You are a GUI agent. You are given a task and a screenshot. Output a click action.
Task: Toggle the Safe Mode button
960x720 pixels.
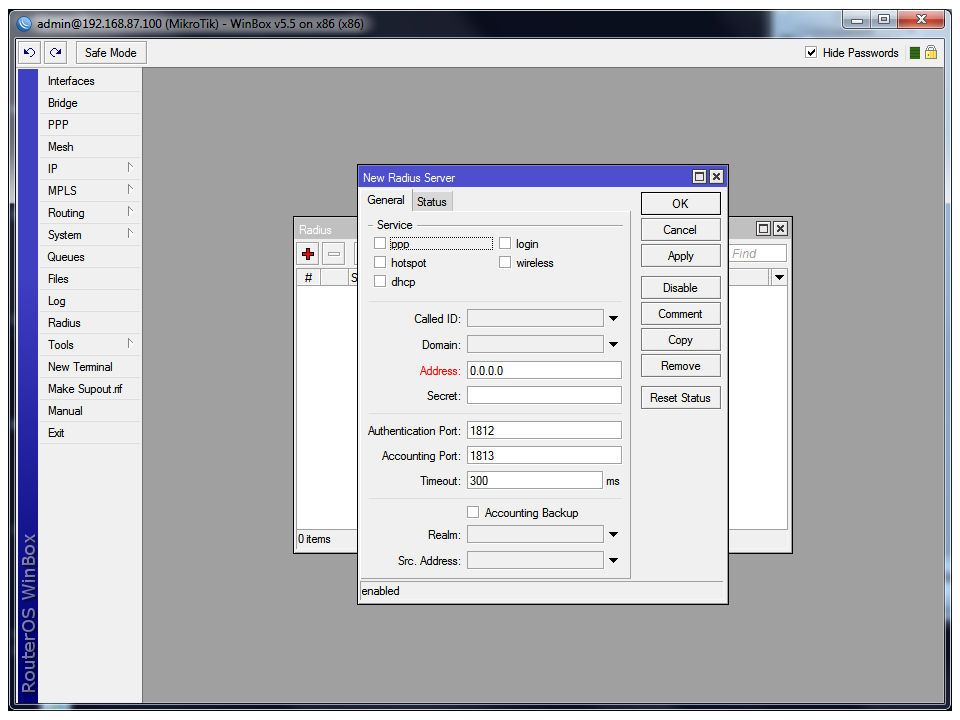(110, 53)
